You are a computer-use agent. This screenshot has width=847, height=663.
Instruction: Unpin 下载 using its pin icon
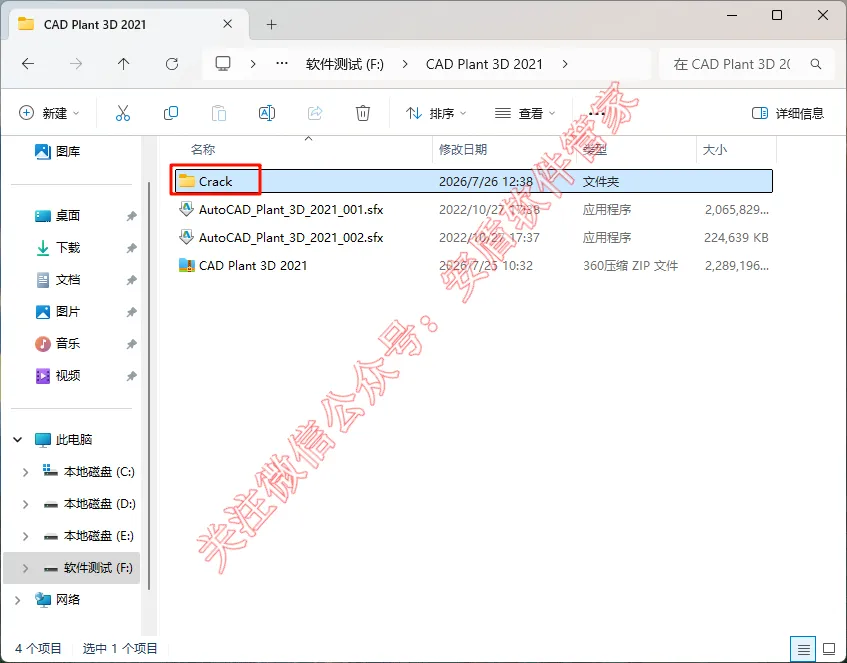pos(131,248)
